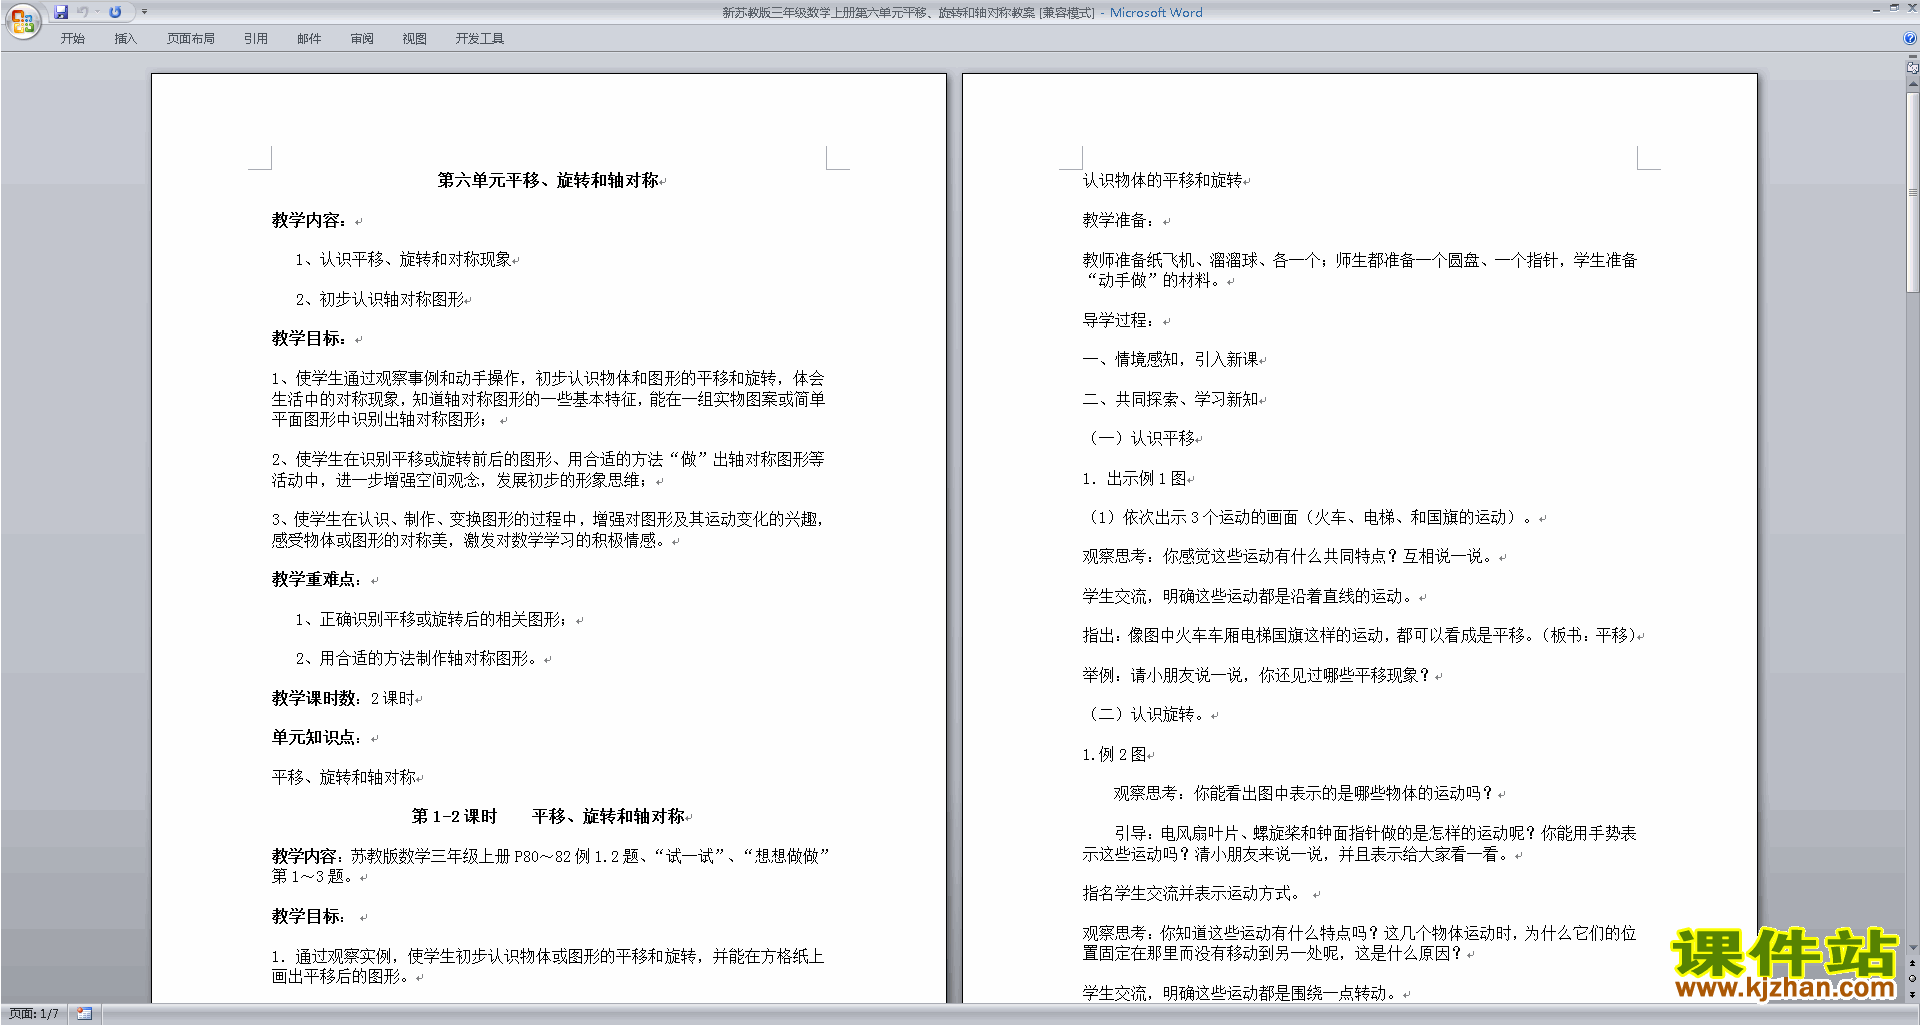This screenshot has height=1025, width=1920.
Task: Select the 邮件 ribbon tab
Action: [x=309, y=39]
